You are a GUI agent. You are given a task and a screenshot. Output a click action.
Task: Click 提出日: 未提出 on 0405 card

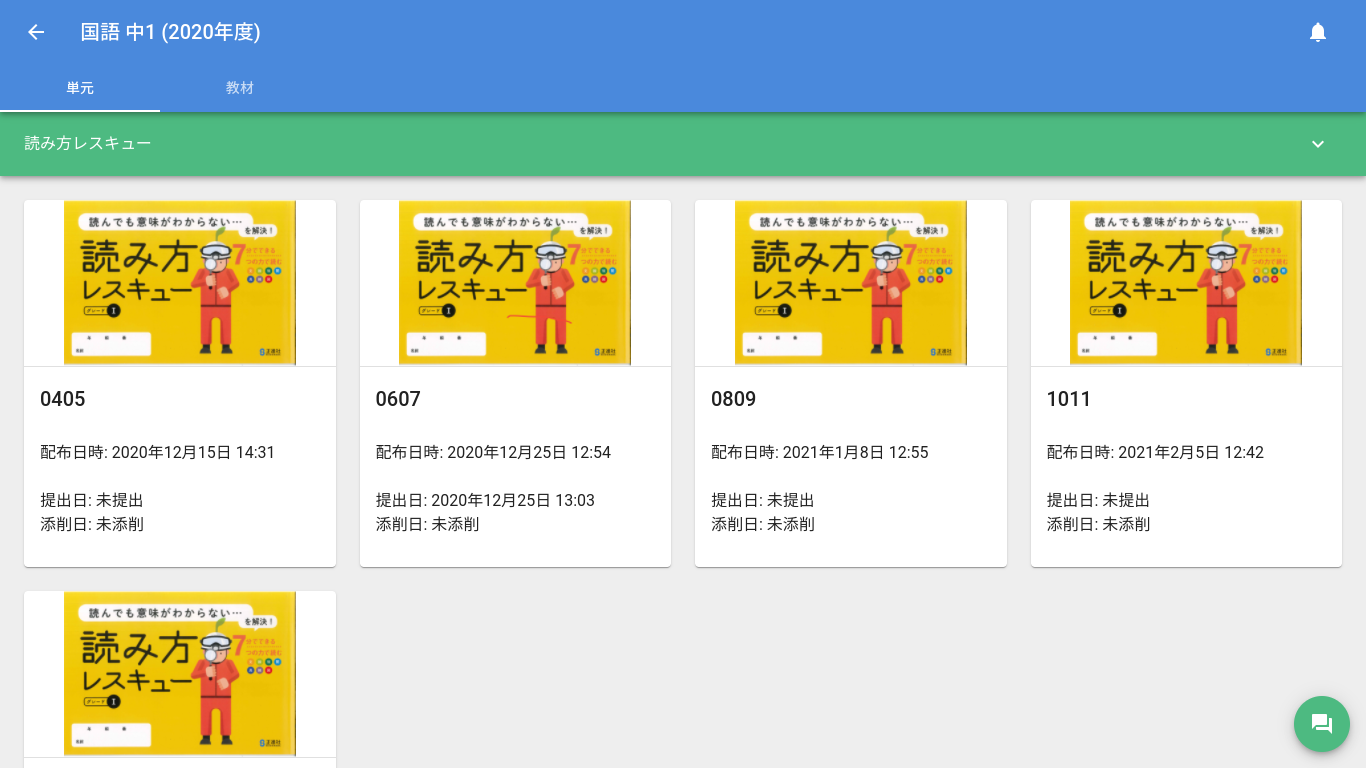pos(92,500)
